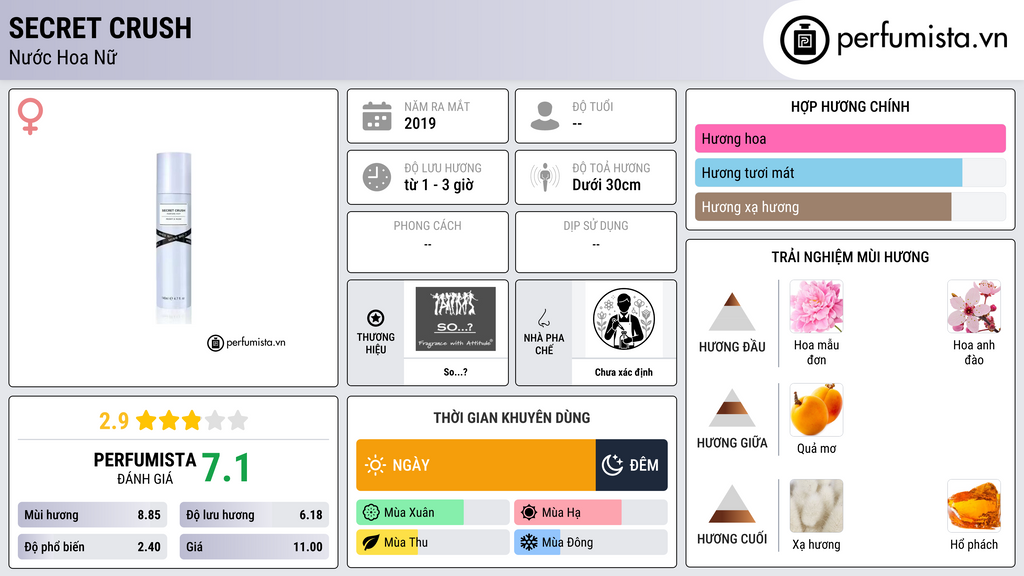Image resolution: width=1024 pixels, height=576 pixels.
Task: Click the Hương cuối pyramid icon
Action: [732, 504]
